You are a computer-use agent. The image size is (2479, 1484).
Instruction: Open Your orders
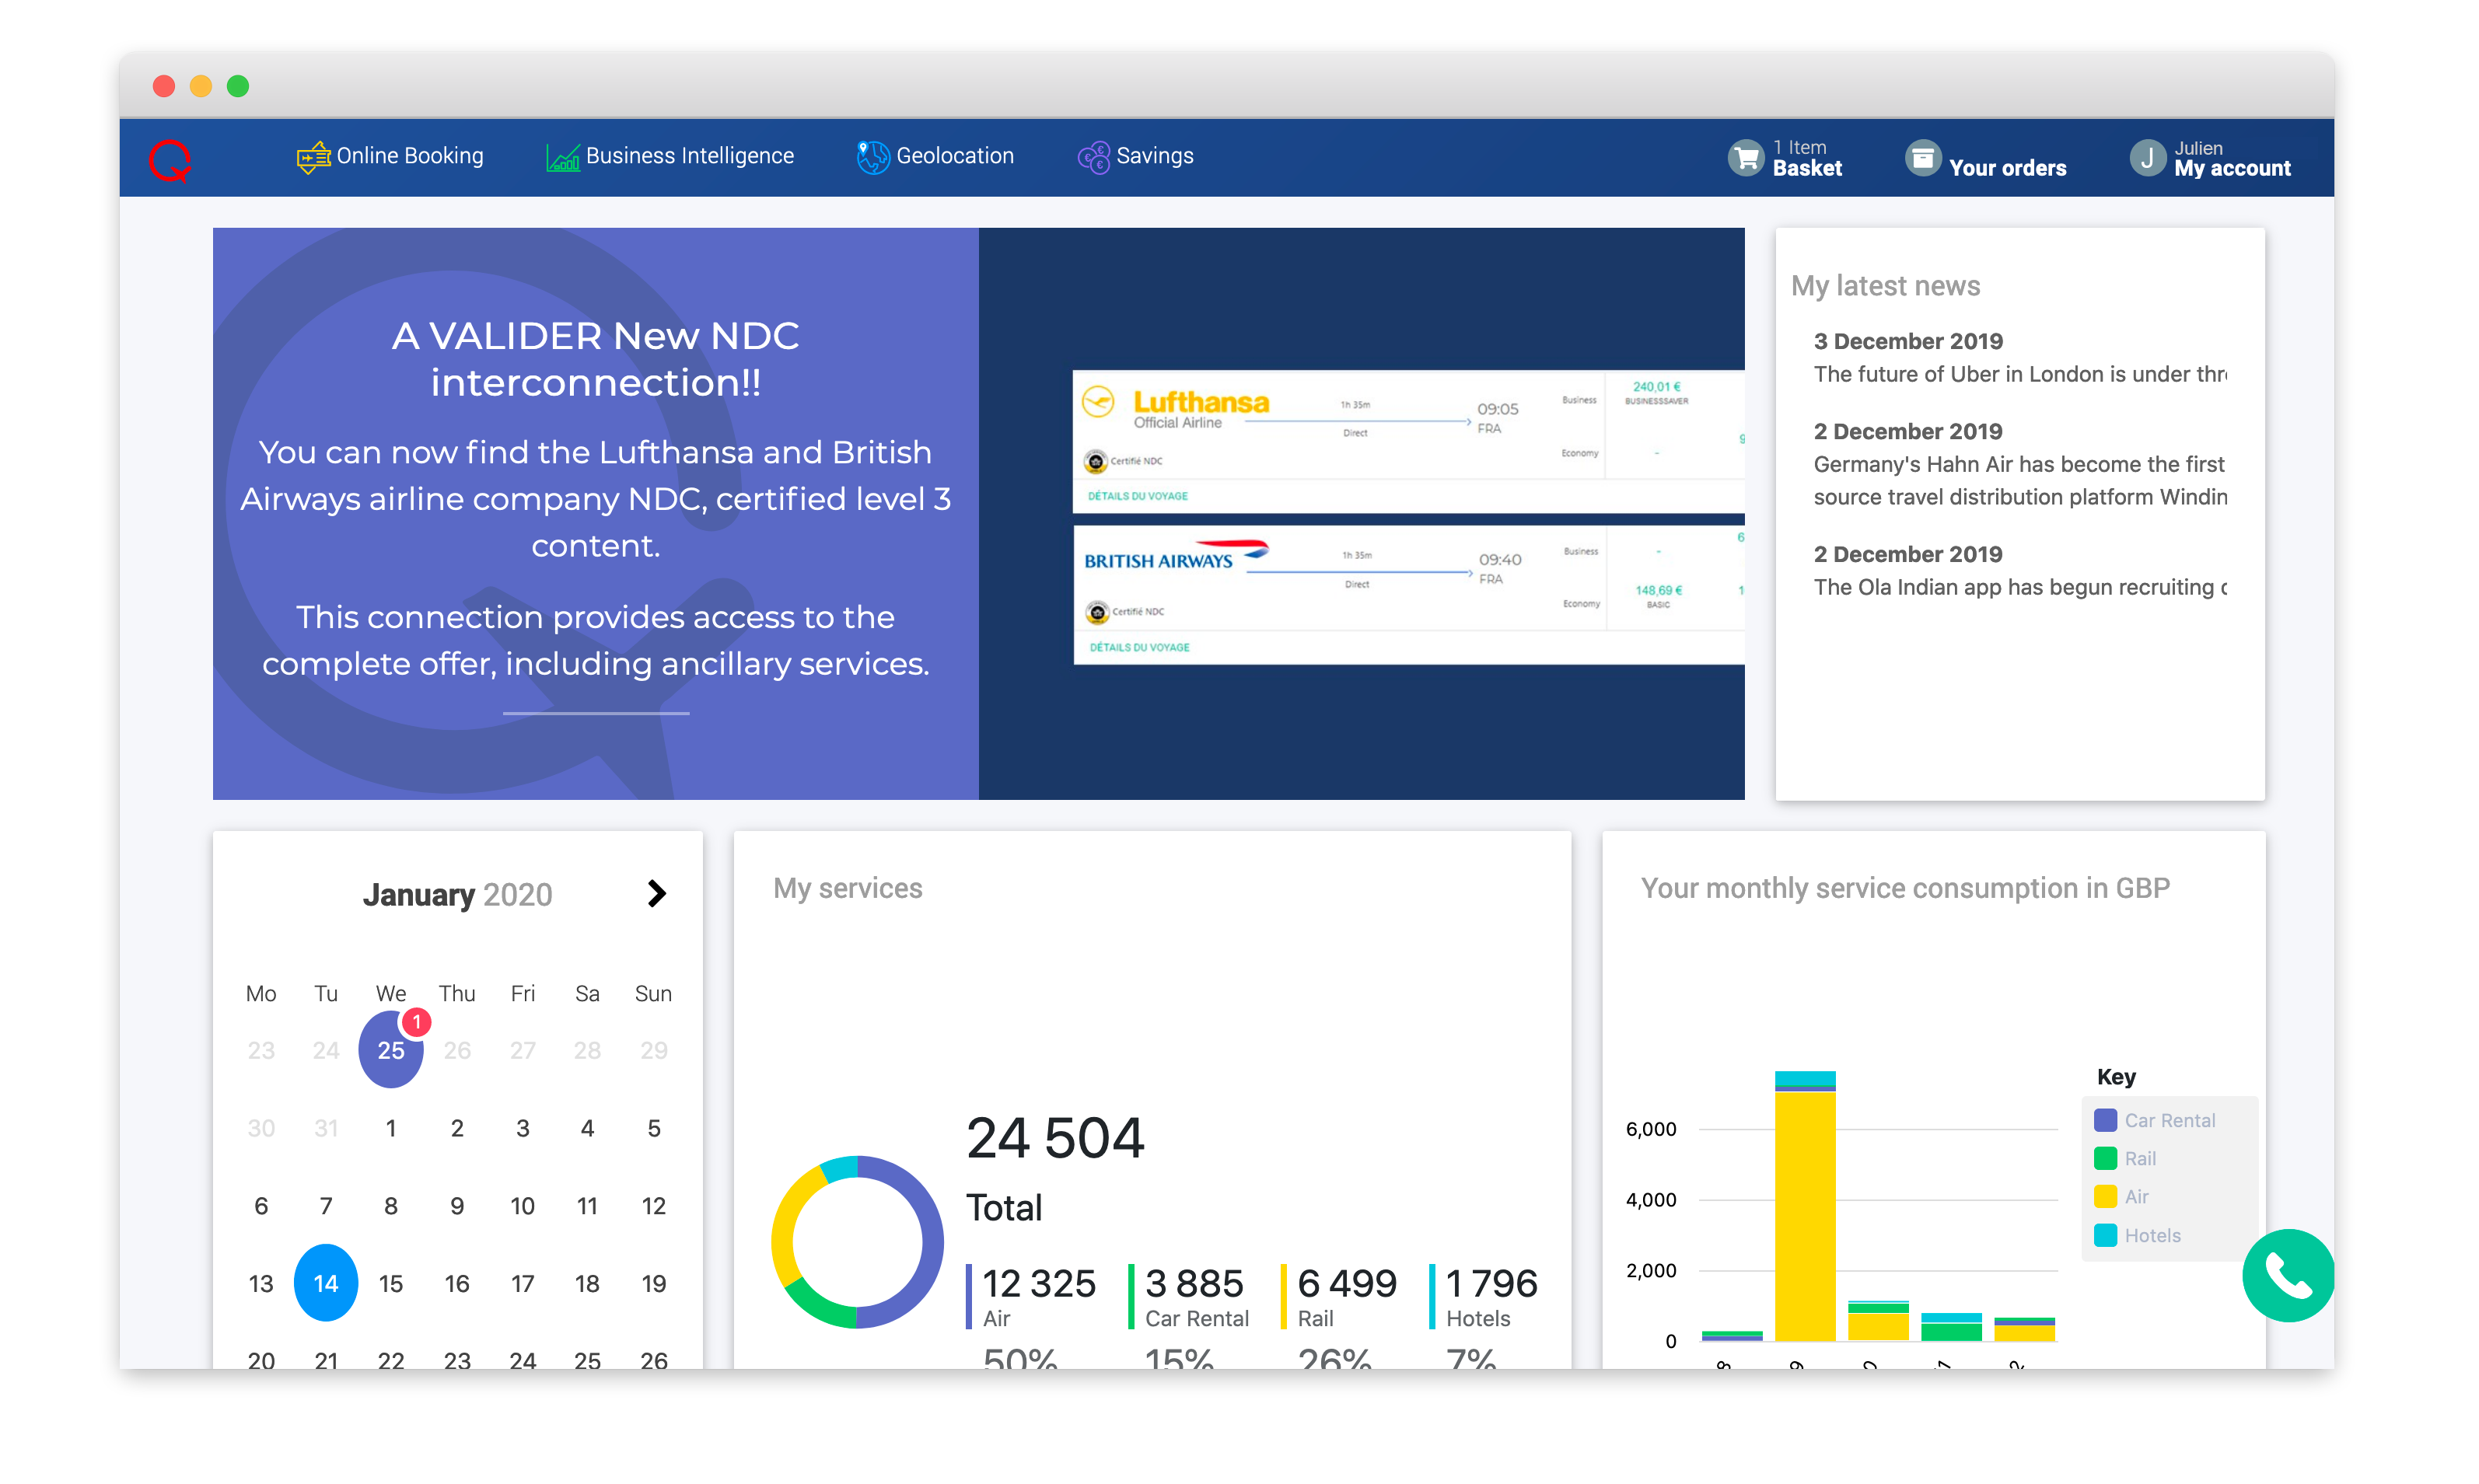tap(1985, 158)
